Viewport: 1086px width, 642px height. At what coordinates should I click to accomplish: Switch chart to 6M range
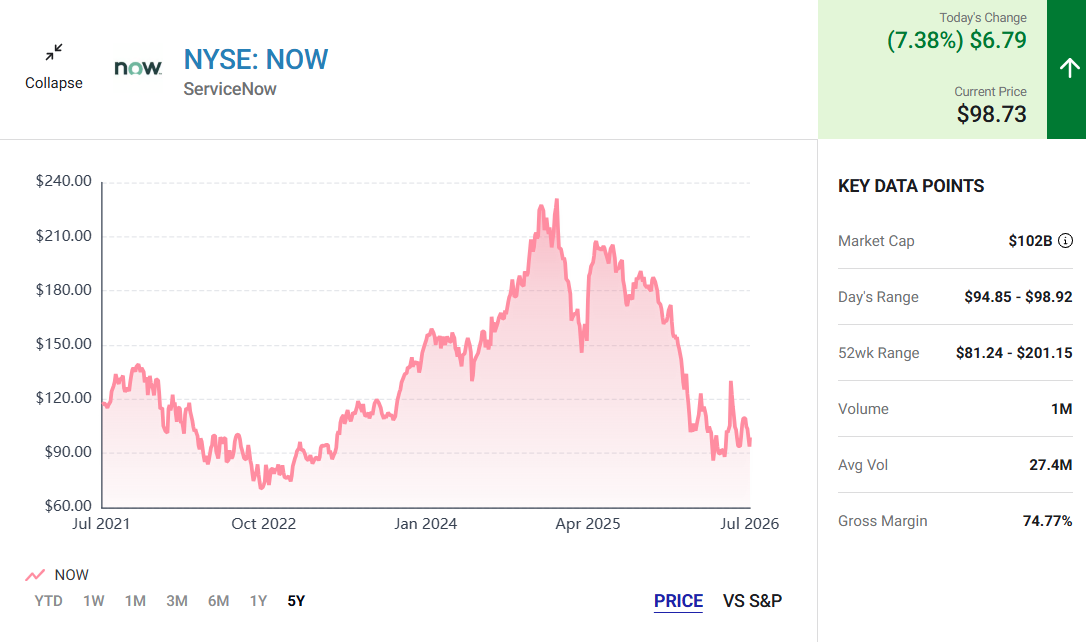(218, 600)
